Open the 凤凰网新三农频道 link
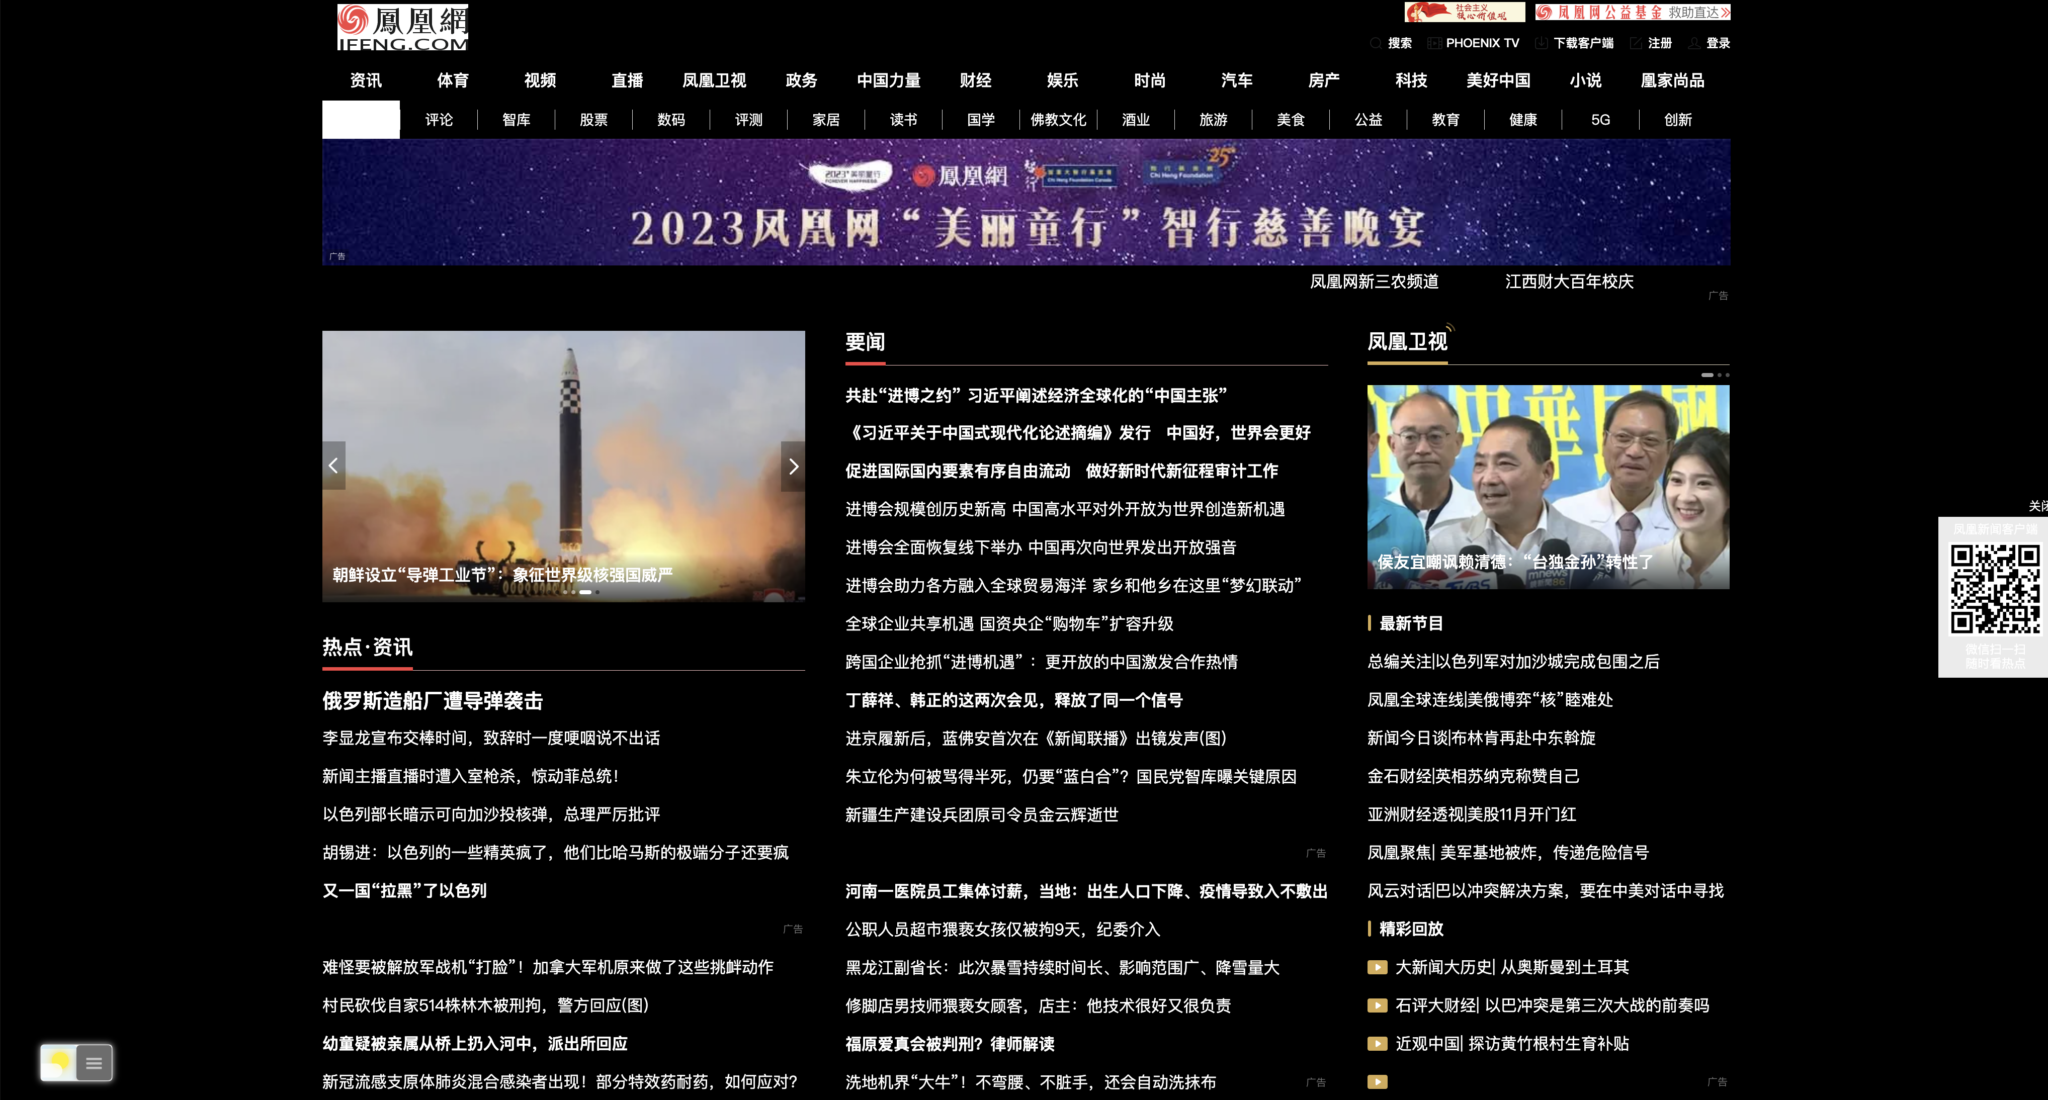2048x1100 pixels. click(x=1374, y=282)
